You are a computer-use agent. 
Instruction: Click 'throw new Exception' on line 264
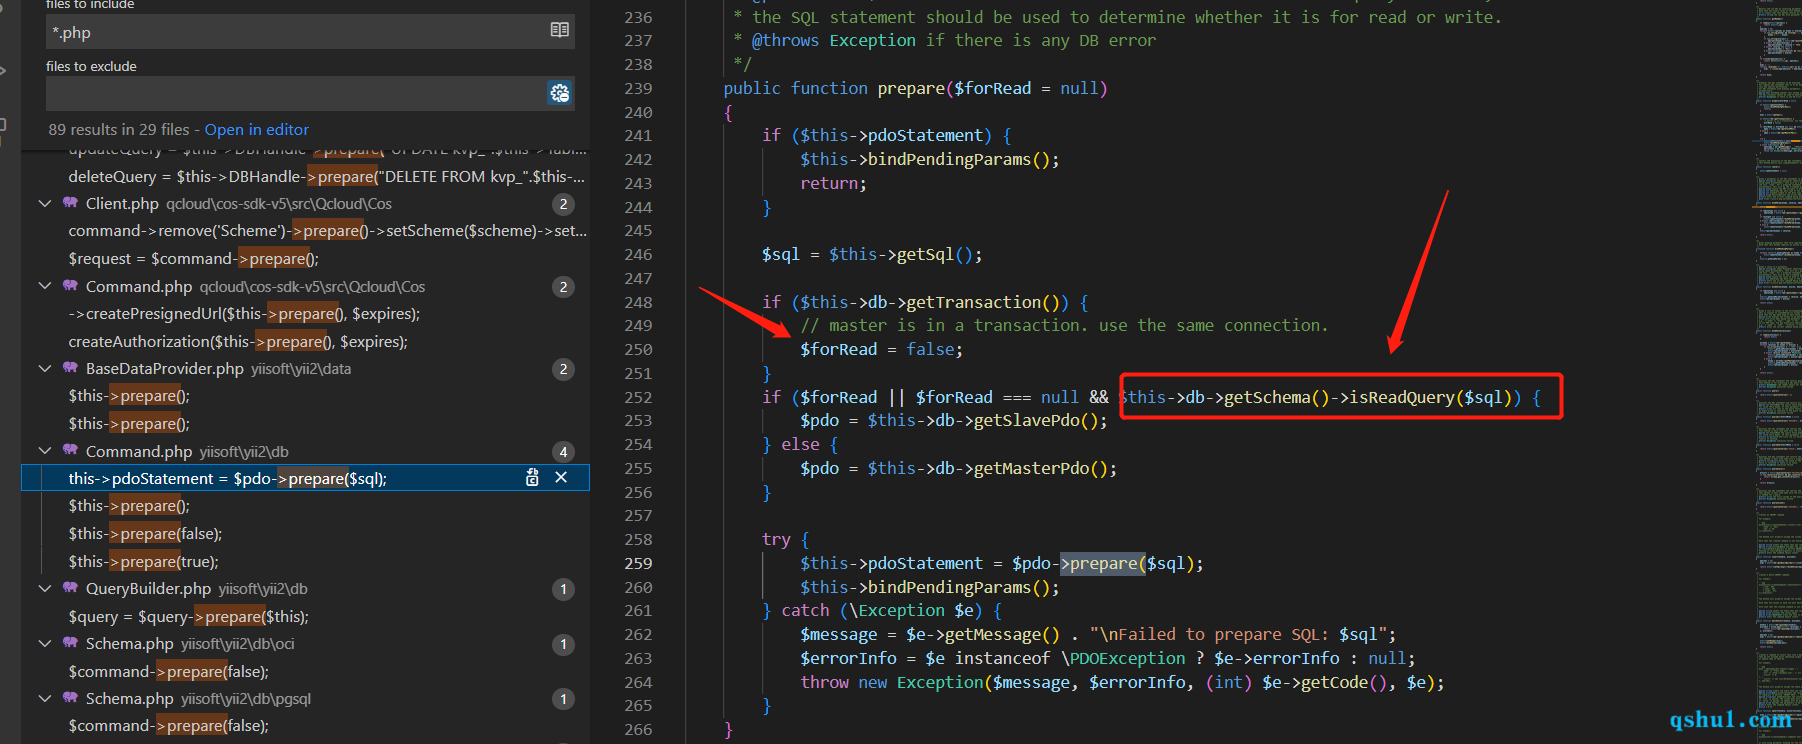pos(892,682)
